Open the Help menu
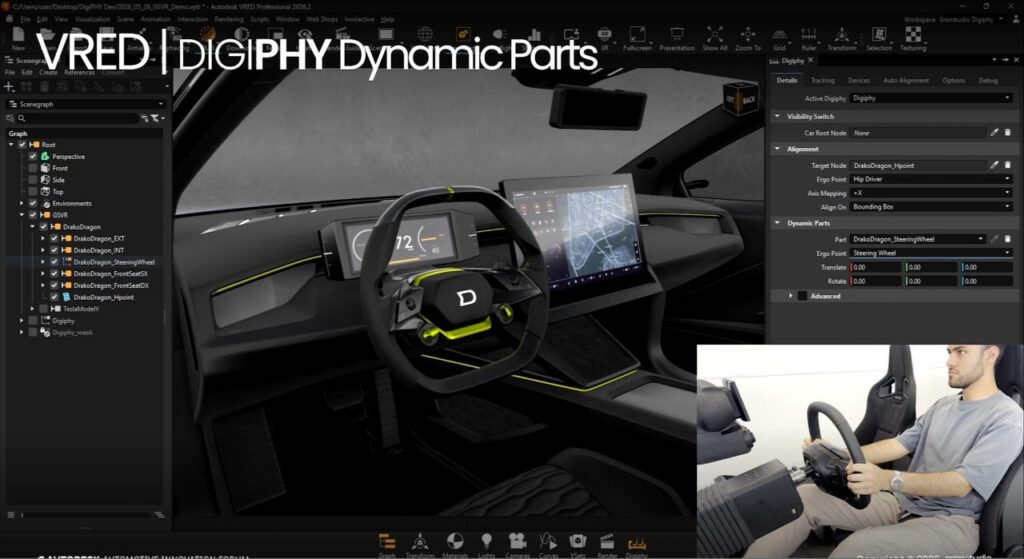The width and height of the screenshot is (1024, 559). click(387, 19)
